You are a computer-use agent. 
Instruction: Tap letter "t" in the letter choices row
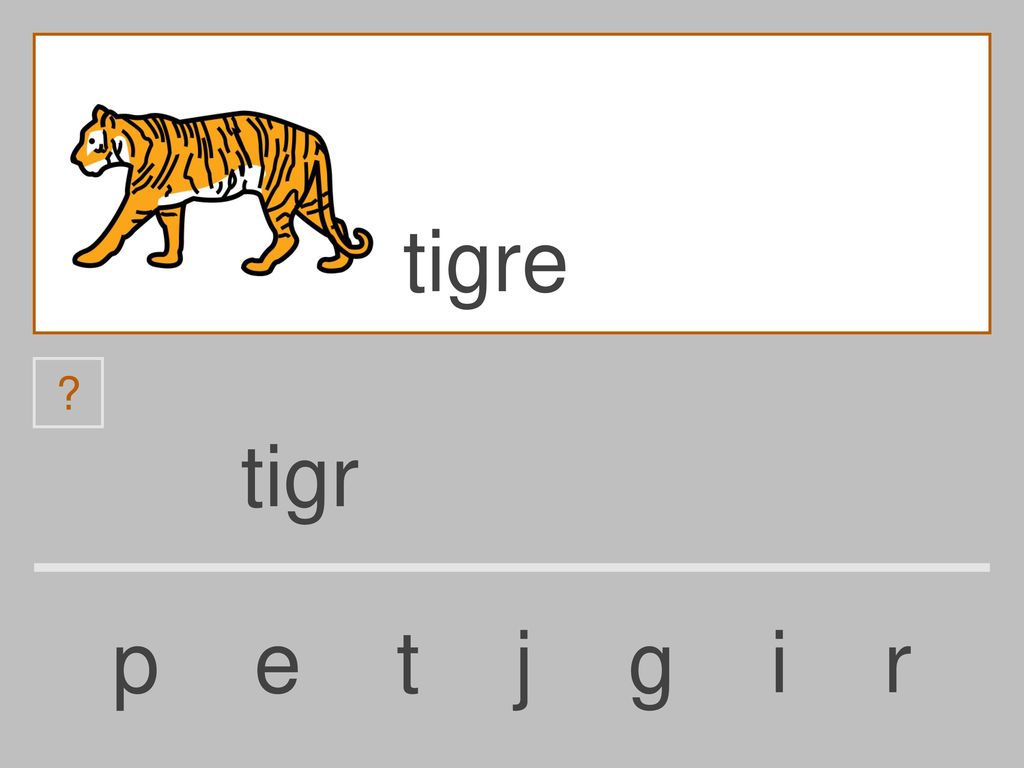[x=408, y=663]
